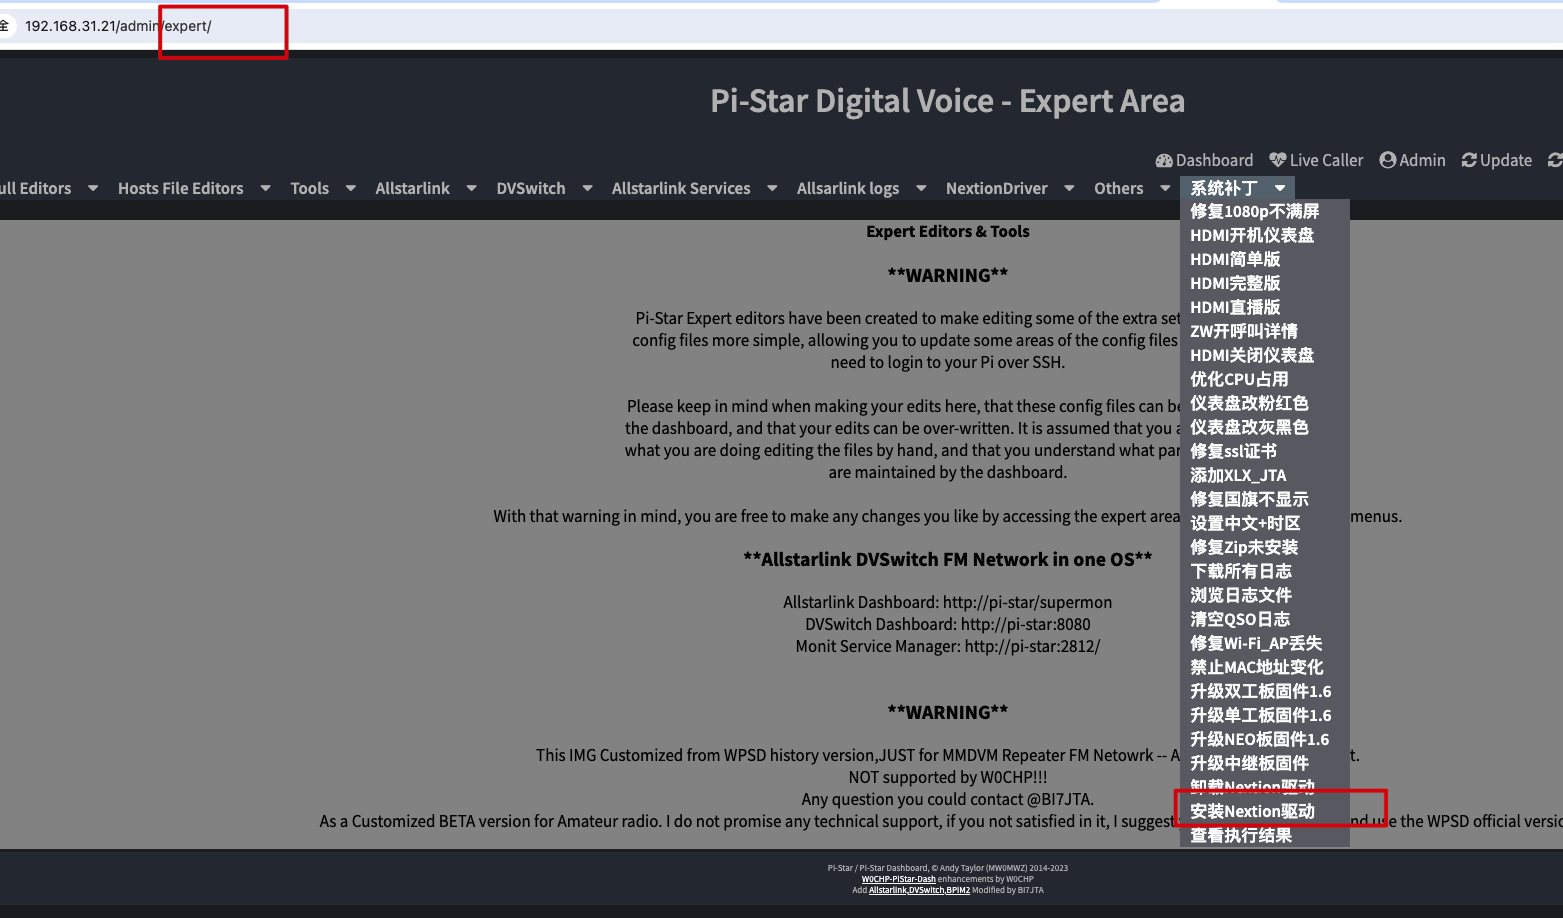The image size is (1563, 918).
Task: Select 仪表盘改灰黑色 menu entry
Action: point(1249,427)
